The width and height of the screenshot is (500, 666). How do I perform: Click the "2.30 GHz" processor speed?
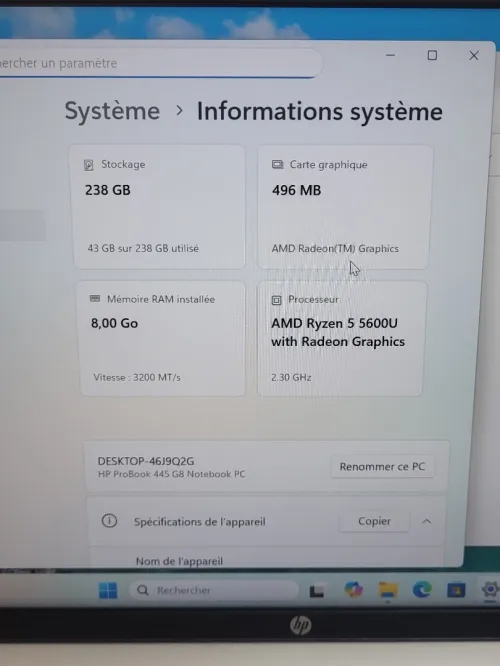(x=291, y=377)
